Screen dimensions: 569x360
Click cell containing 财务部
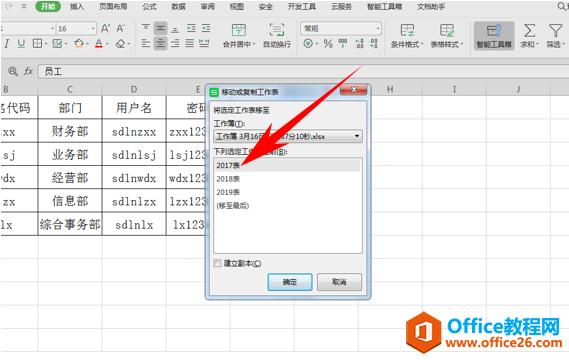click(x=70, y=131)
